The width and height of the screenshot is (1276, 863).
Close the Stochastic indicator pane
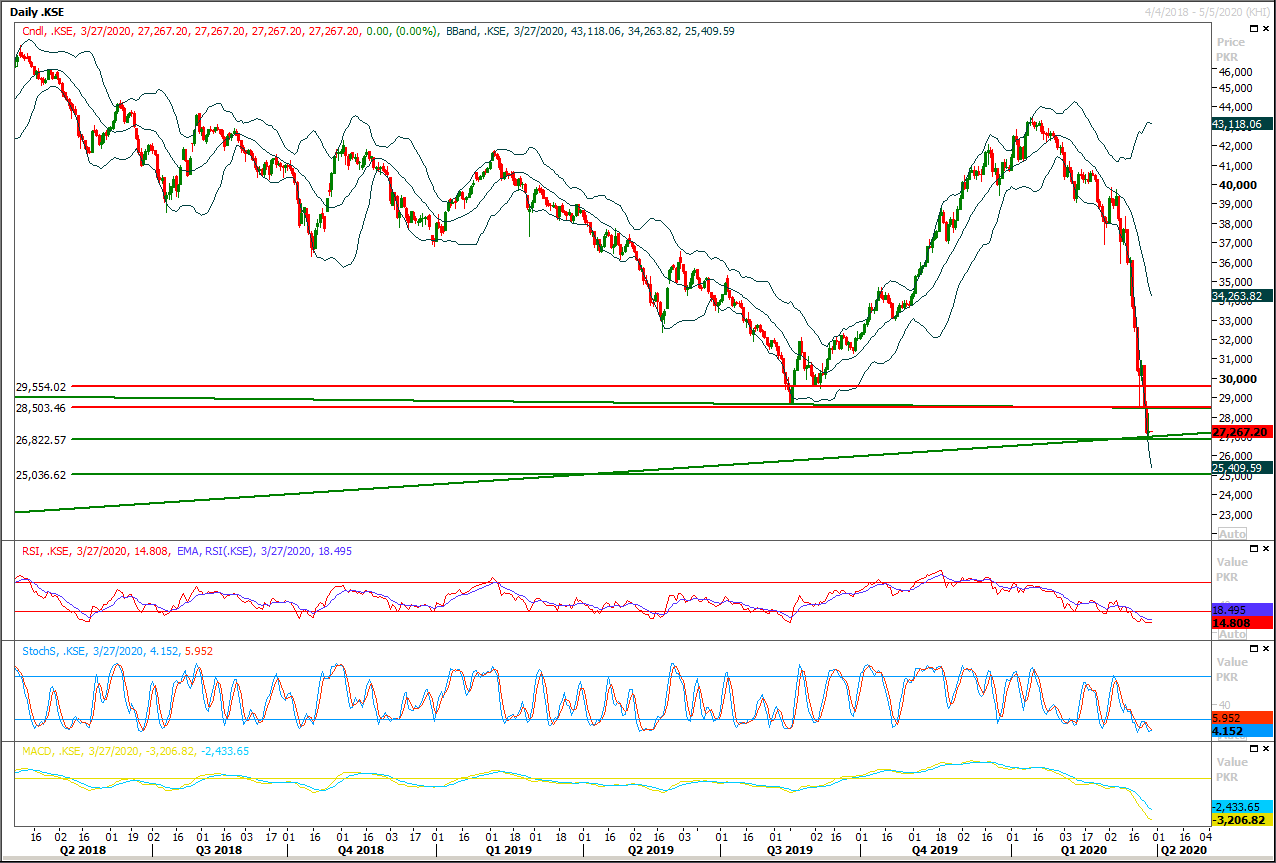click(1266, 649)
